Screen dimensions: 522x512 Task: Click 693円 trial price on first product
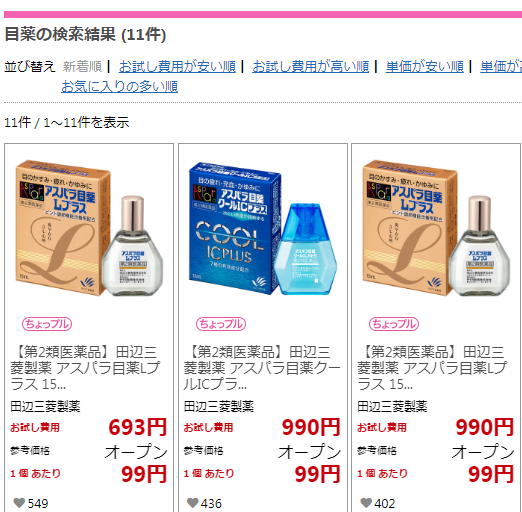(137, 427)
